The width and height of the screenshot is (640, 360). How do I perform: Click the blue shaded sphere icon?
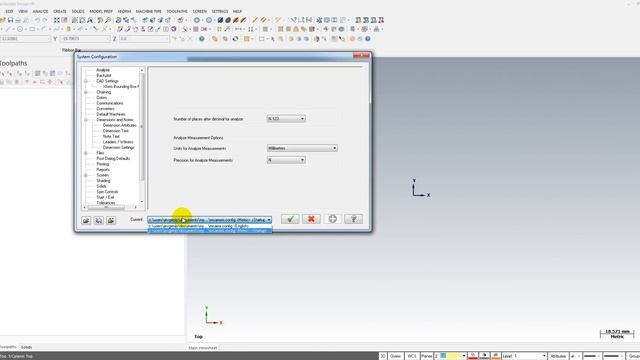tap(220, 20)
